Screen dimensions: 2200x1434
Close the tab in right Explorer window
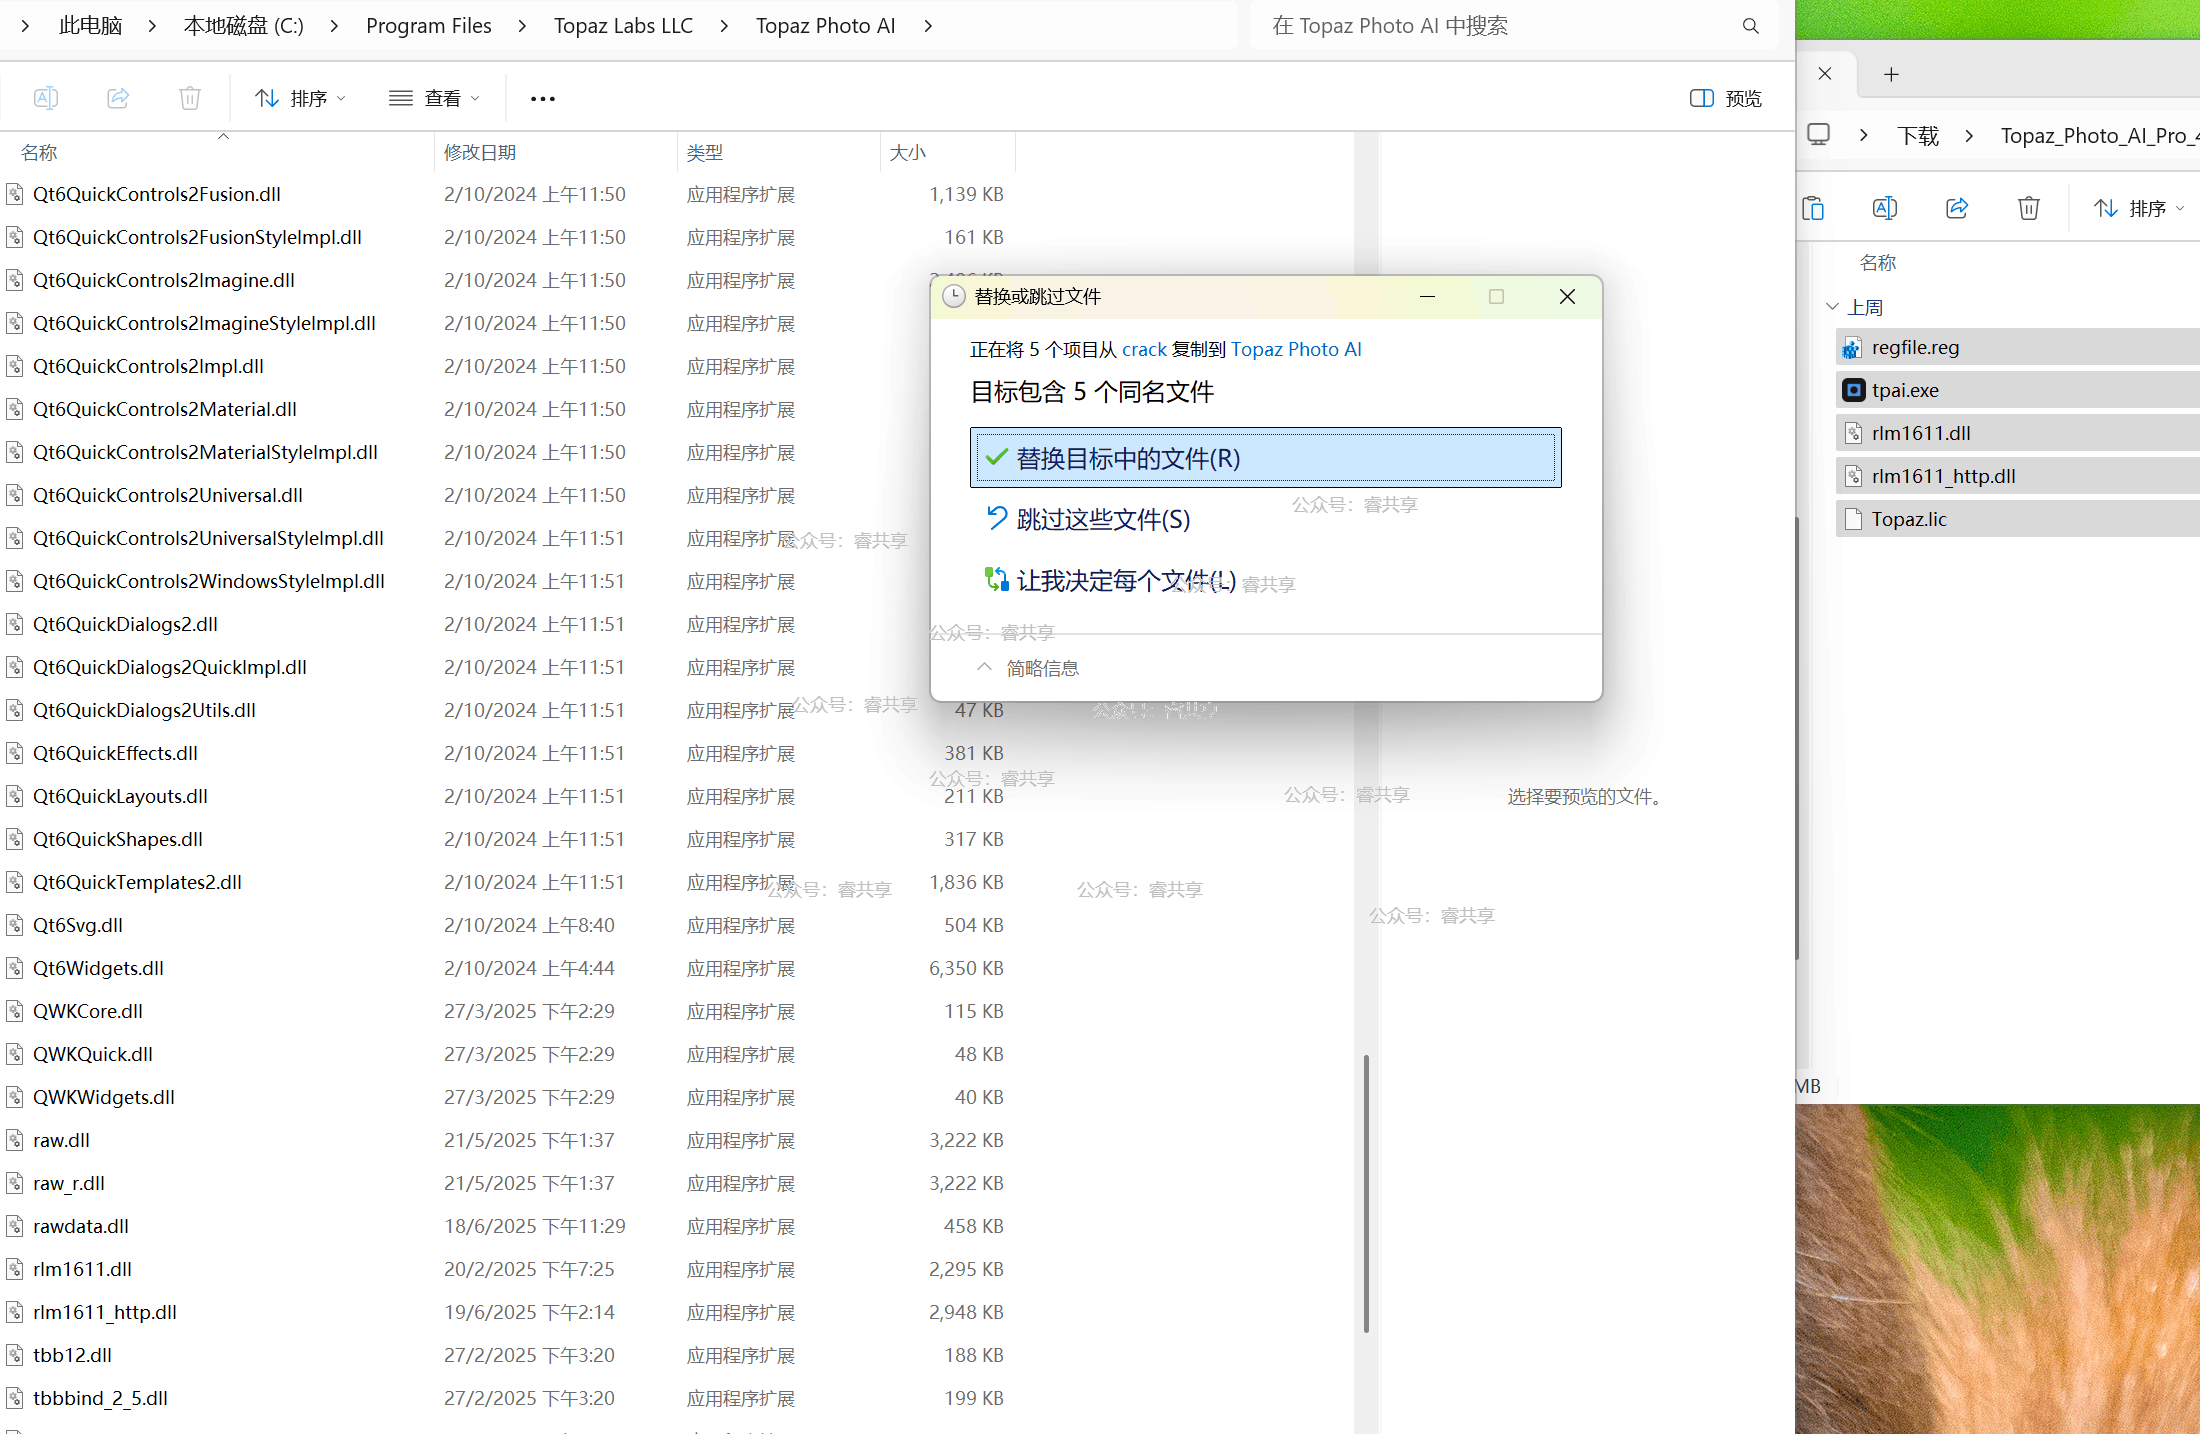1825,73
